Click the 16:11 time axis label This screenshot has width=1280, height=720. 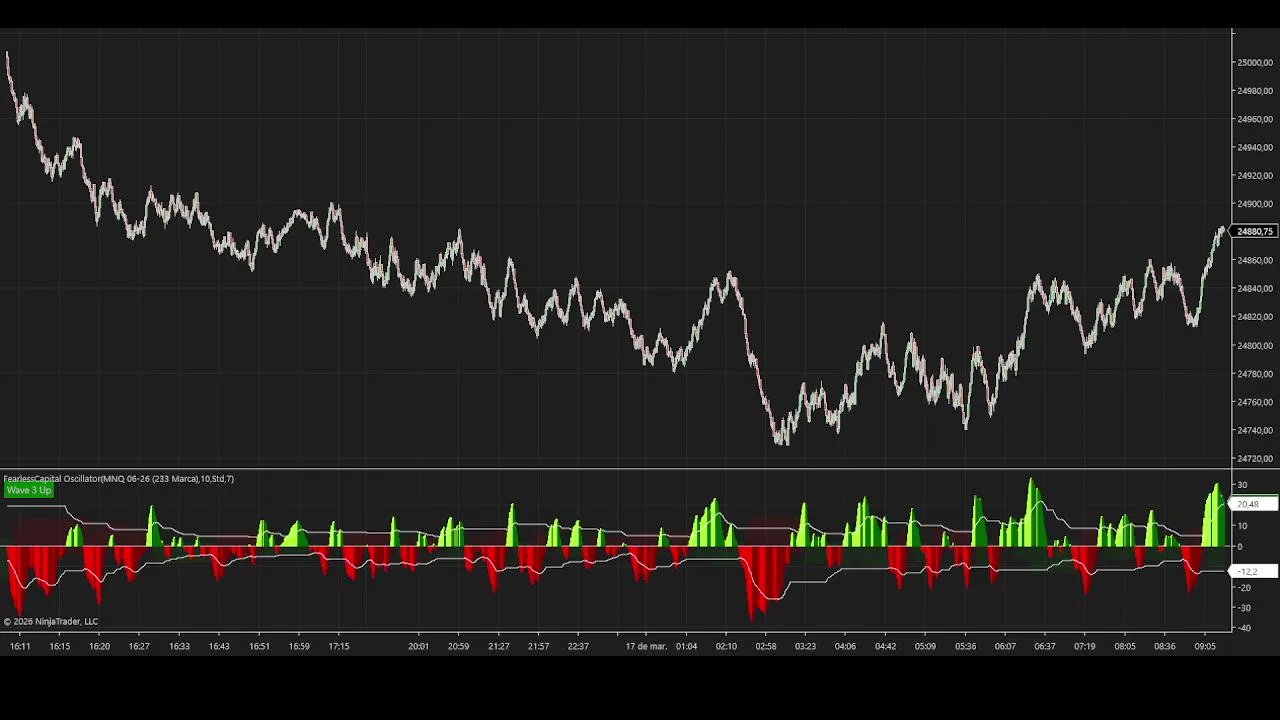(20, 647)
